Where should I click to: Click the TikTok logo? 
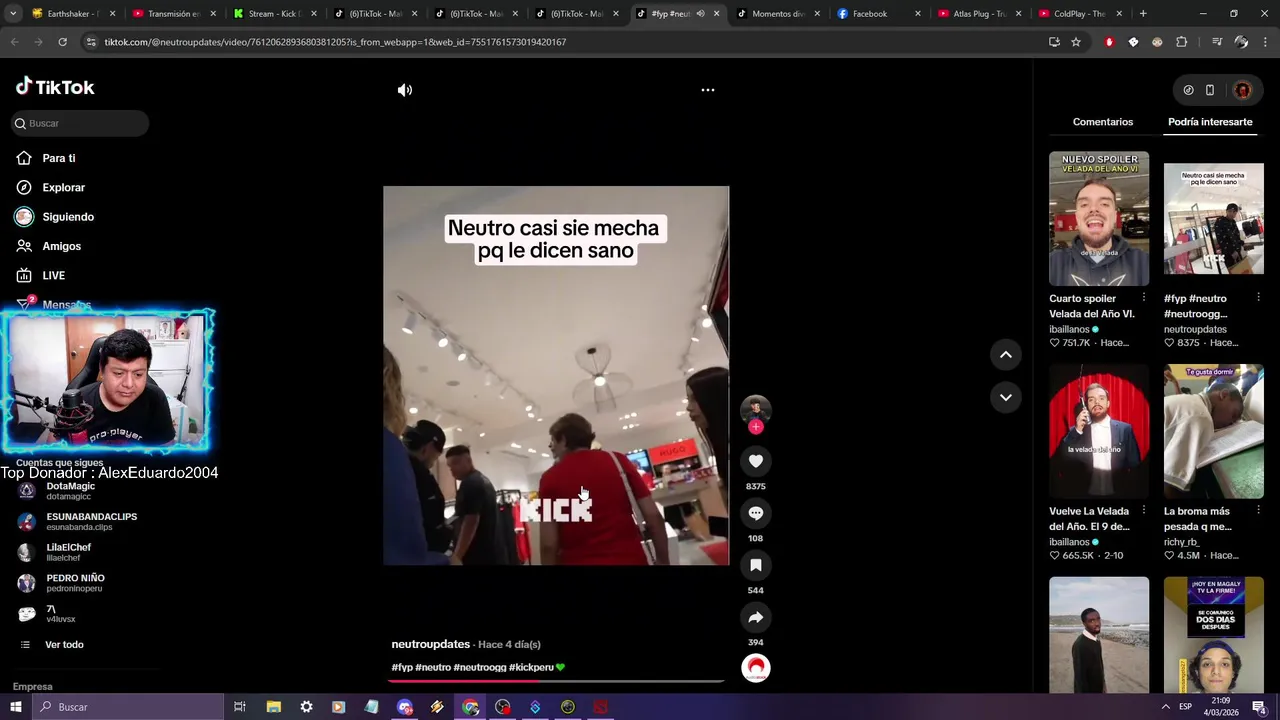coord(55,87)
